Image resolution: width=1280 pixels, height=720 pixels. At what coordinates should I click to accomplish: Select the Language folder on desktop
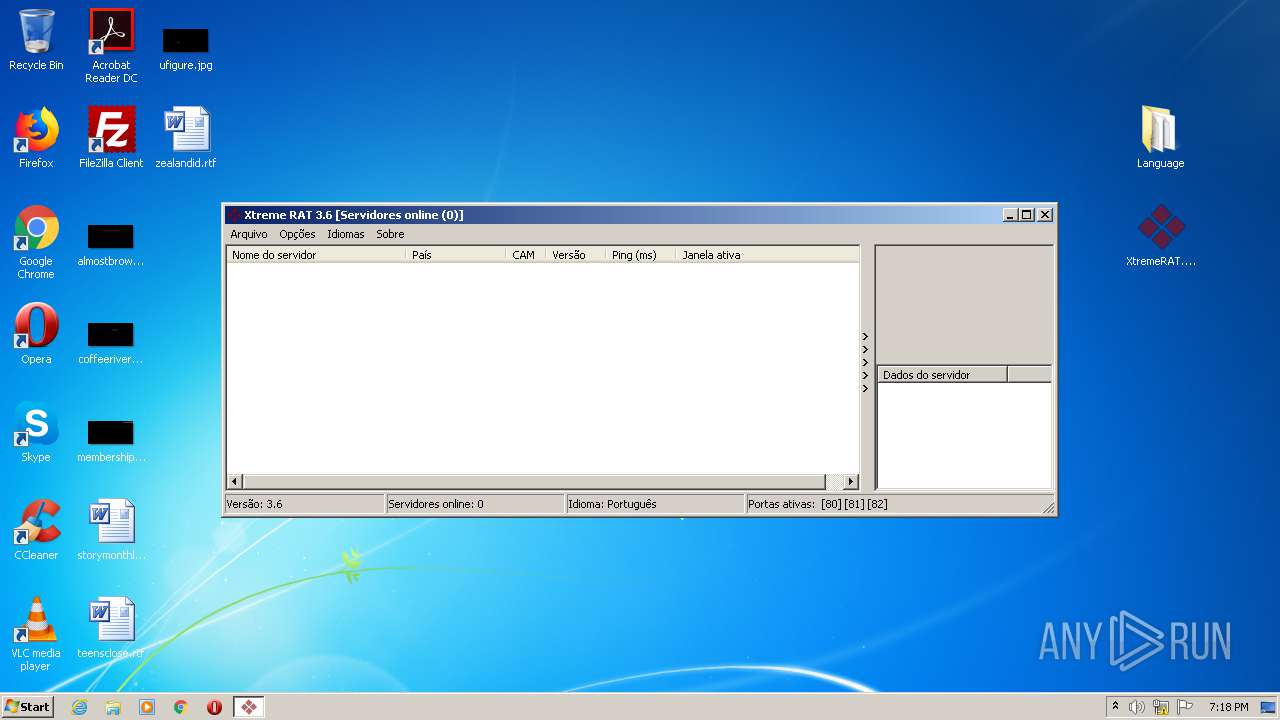pyautogui.click(x=1160, y=138)
